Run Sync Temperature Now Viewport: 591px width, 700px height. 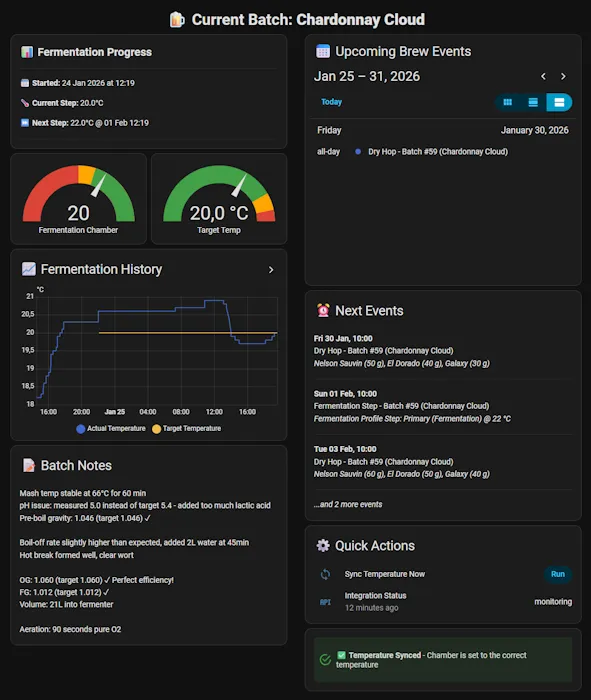[558, 574]
